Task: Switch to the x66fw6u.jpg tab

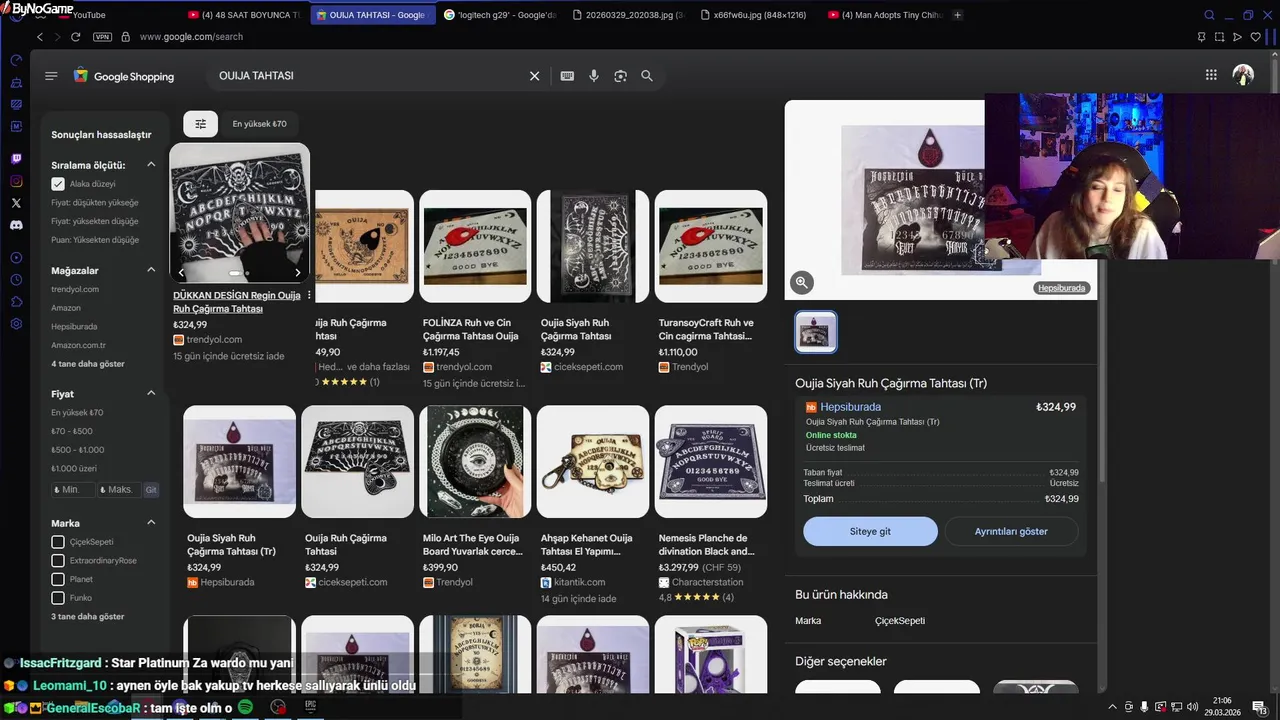Action: (754, 15)
